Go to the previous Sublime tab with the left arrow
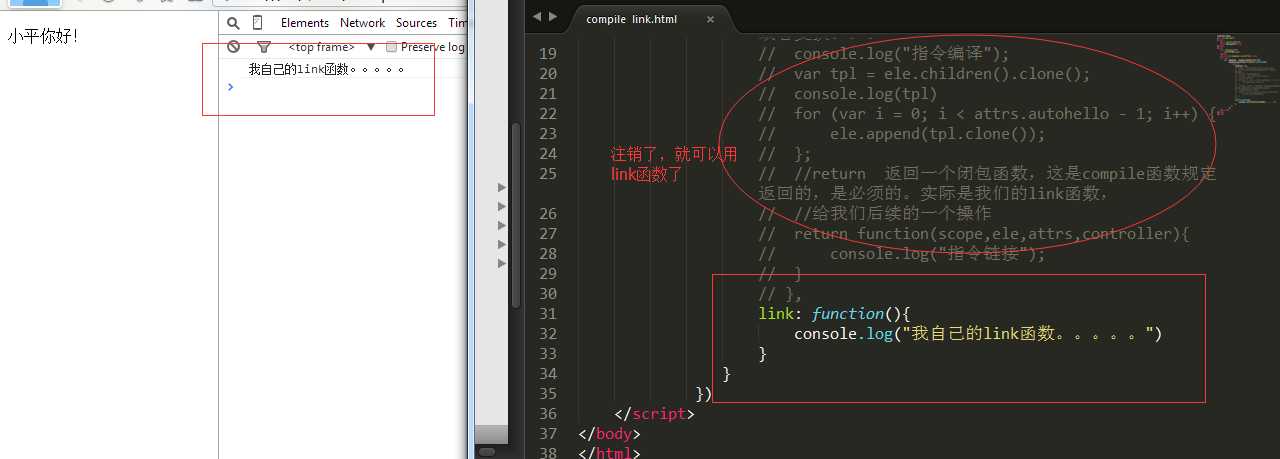 pos(537,17)
